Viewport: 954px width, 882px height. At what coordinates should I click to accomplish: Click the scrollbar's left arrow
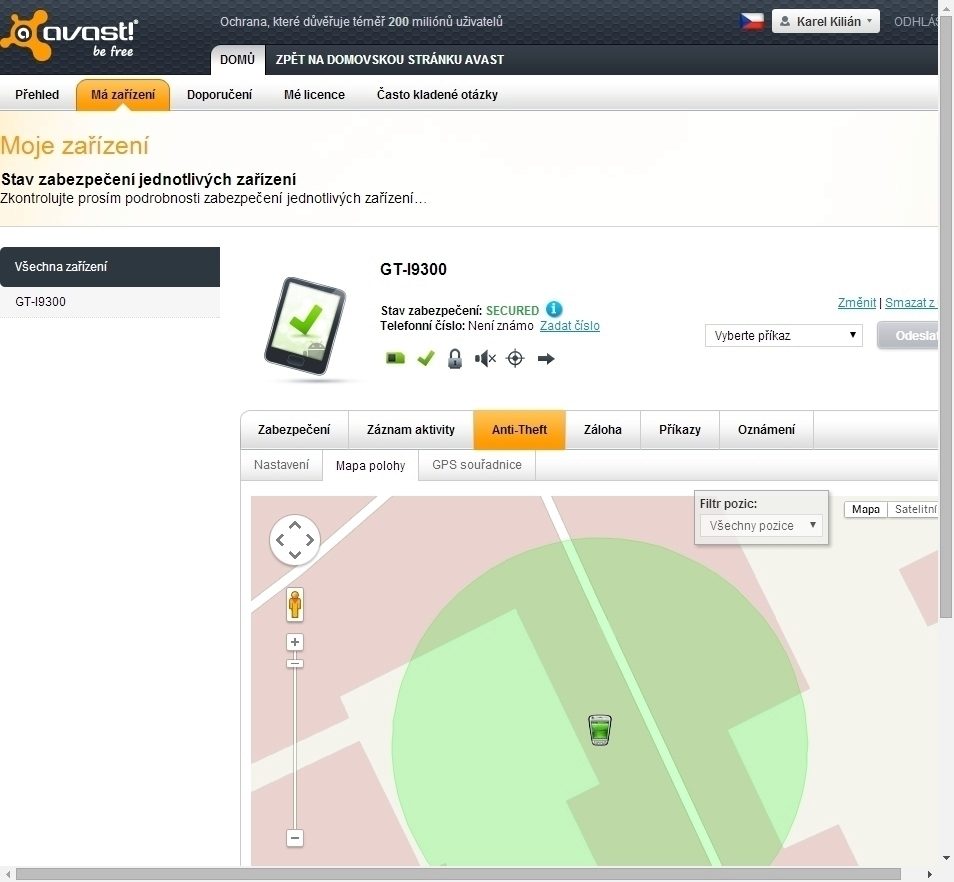[x=7, y=874]
